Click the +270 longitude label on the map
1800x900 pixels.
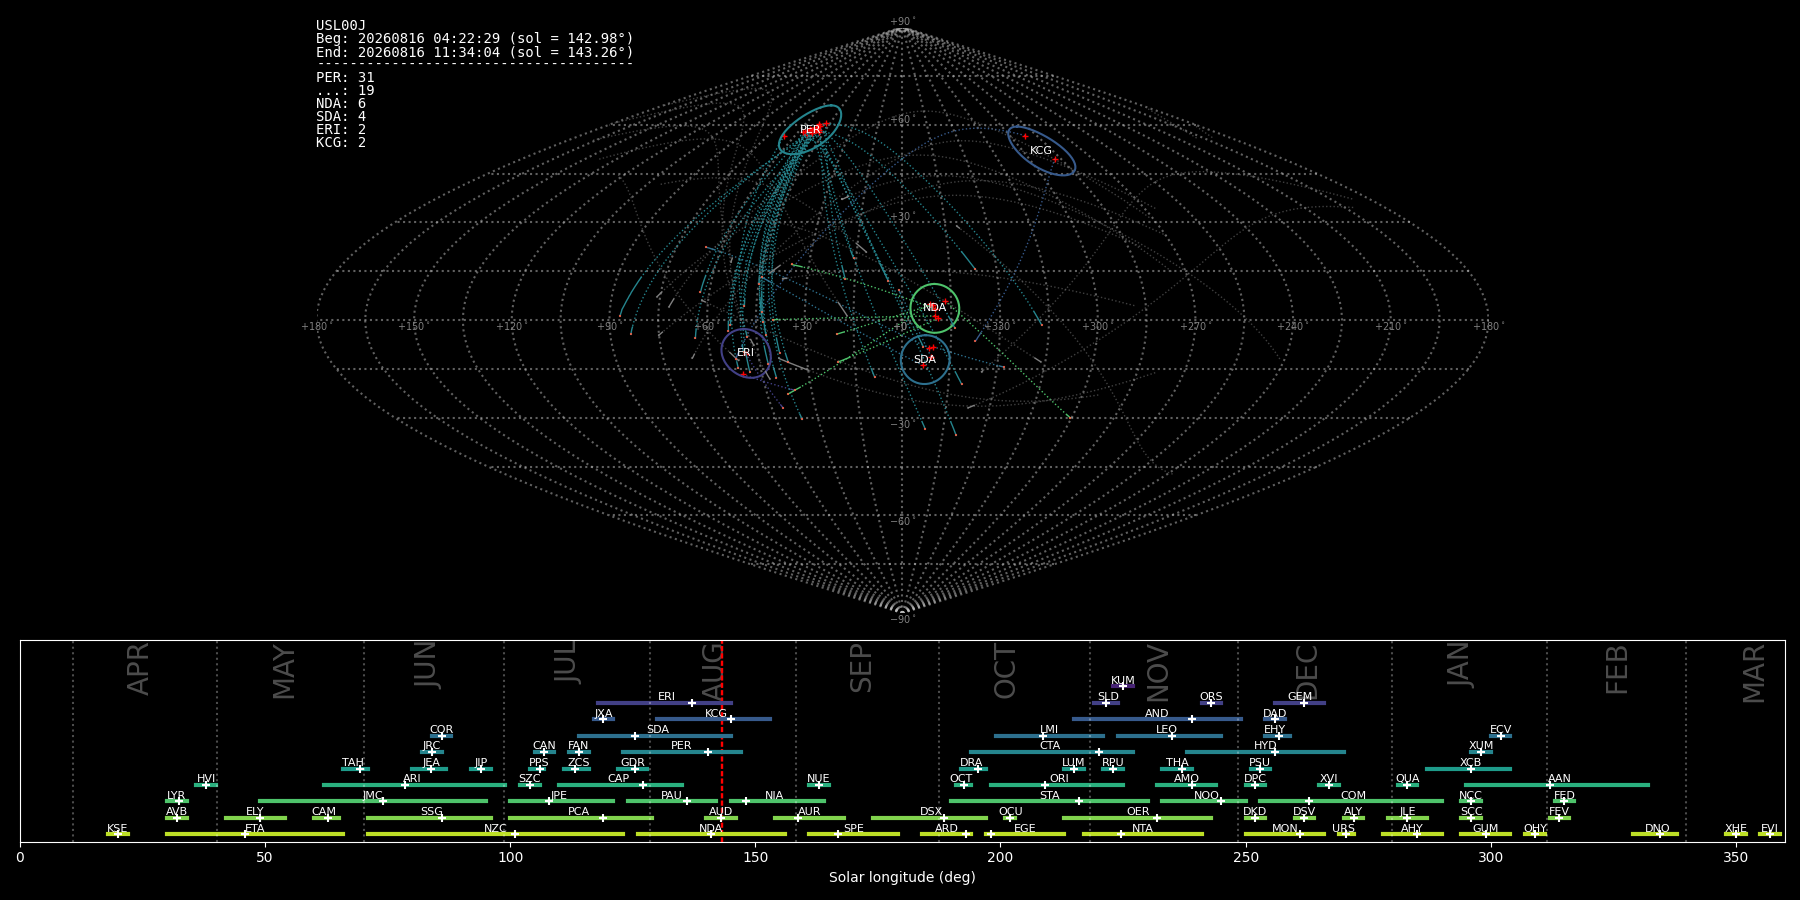coord(1194,327)
